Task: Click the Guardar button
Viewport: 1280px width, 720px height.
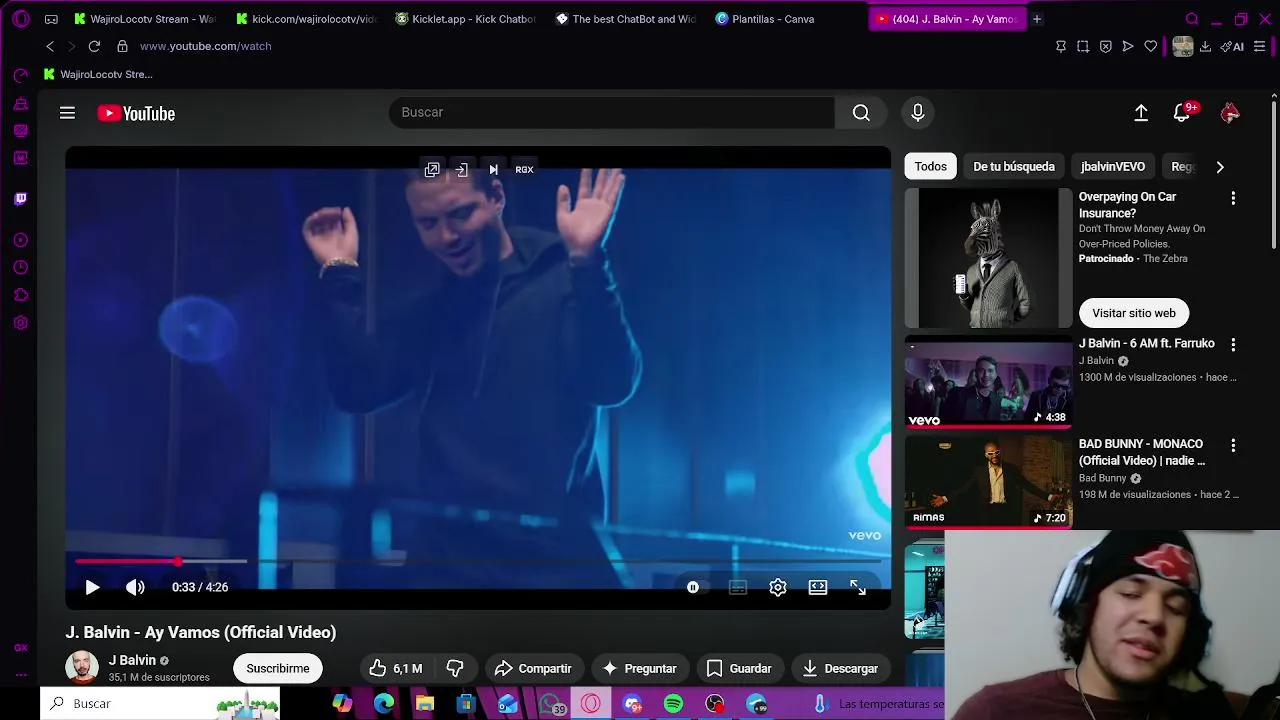Action: click(739, 668)
